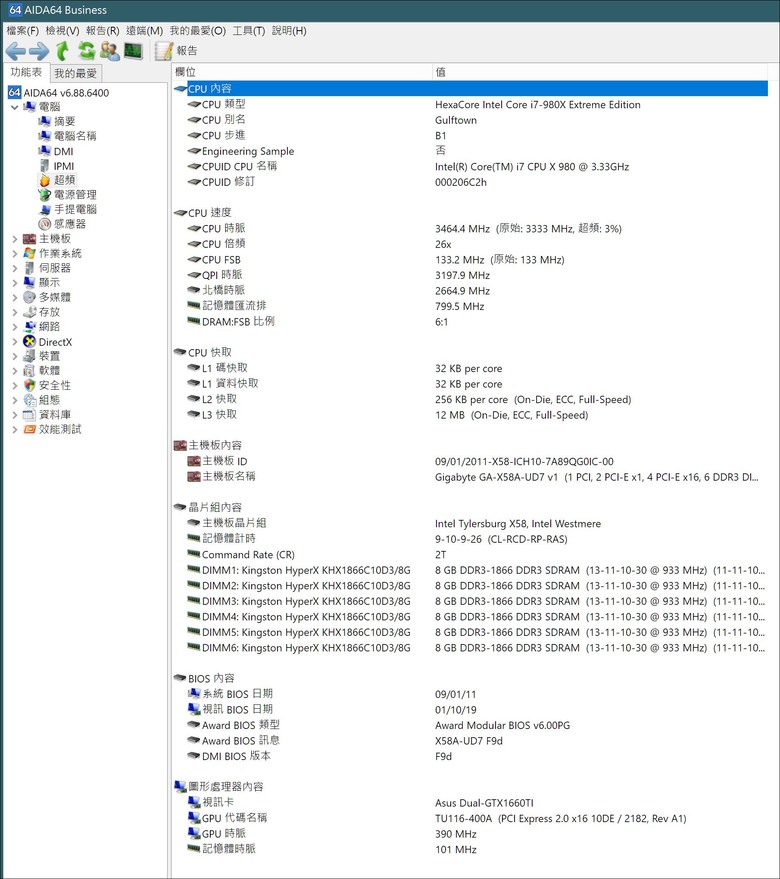Expand the 存放 tree node

[15, 312]
